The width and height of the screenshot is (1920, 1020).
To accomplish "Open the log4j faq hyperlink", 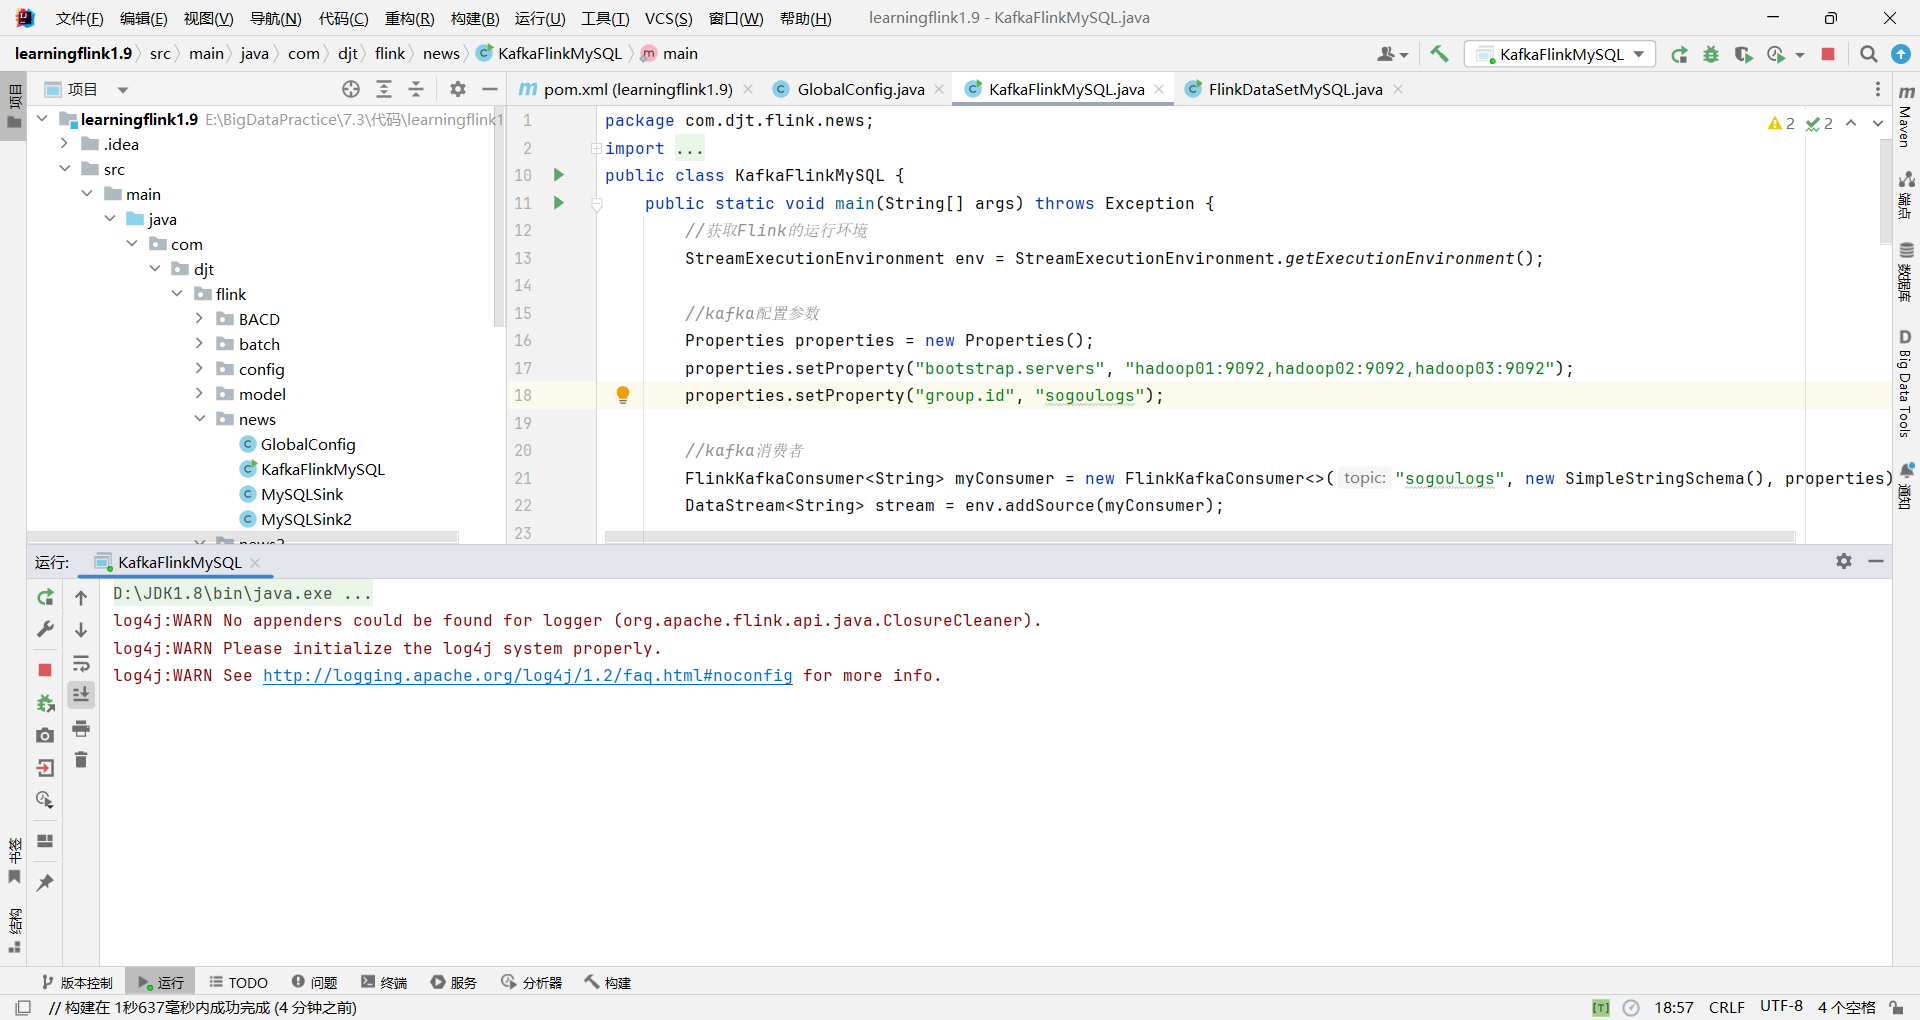I will coord(527,676).
